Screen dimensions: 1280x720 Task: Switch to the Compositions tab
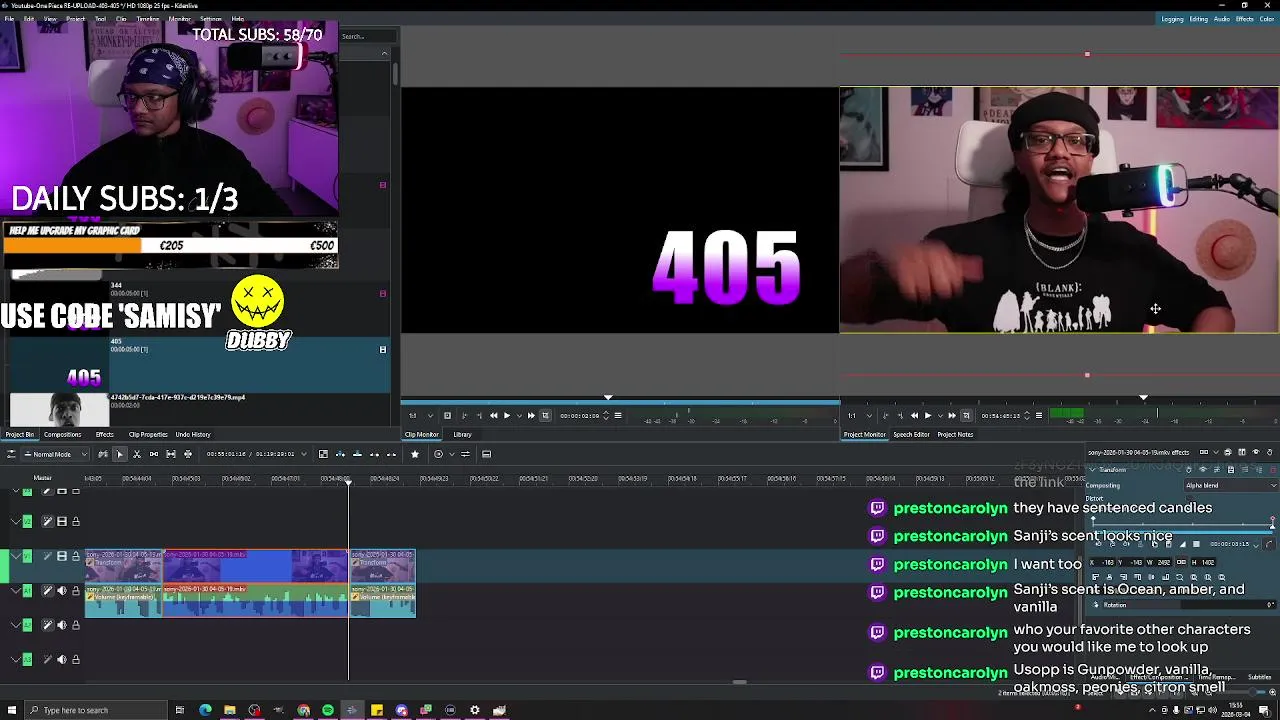(62, 434)
